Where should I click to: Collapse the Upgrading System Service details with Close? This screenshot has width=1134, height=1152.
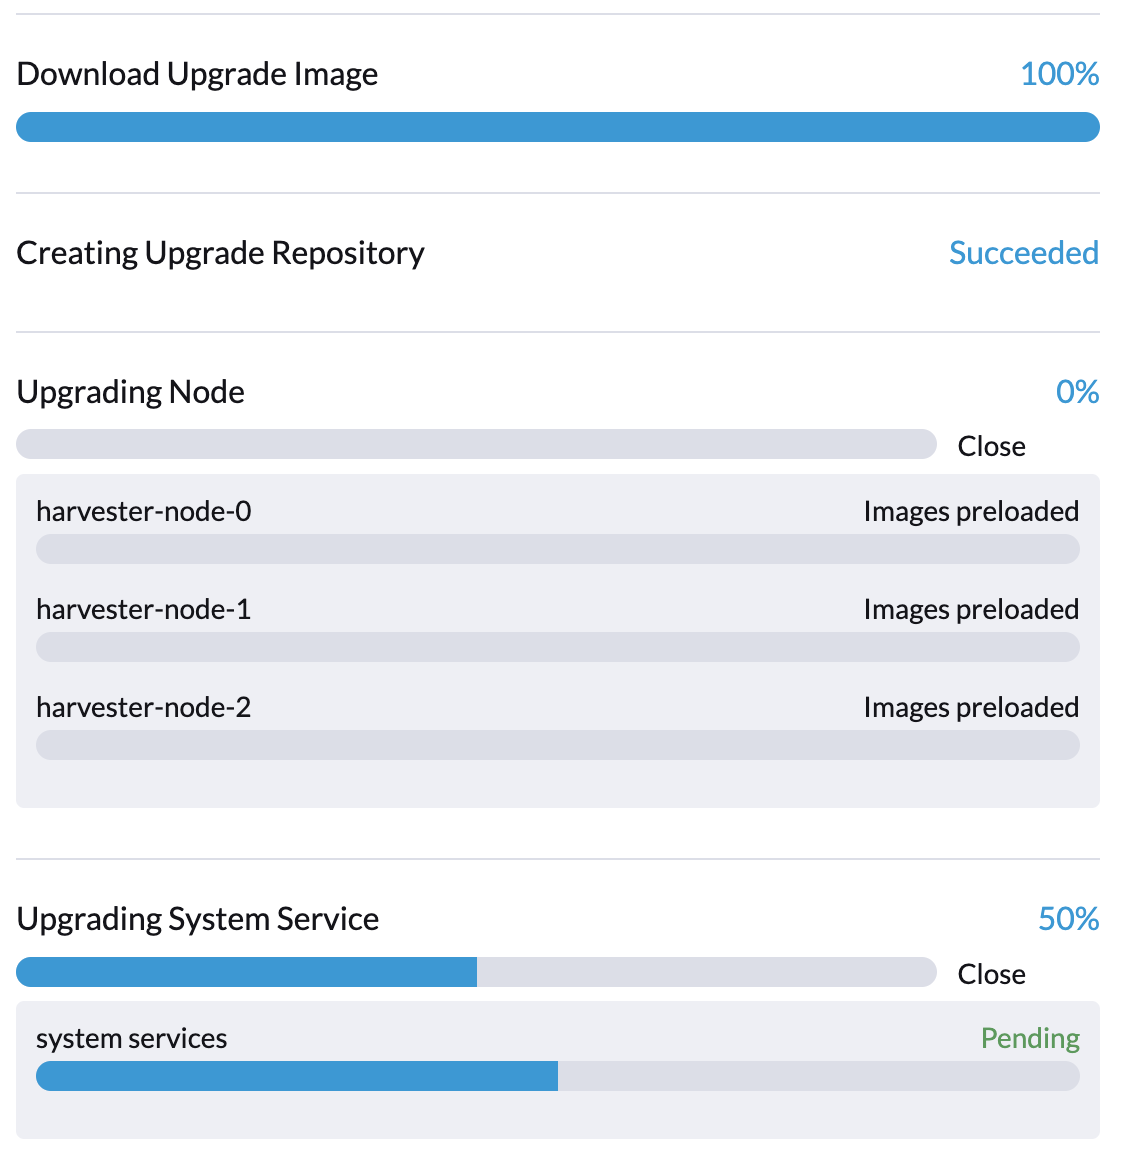pyautogui.click(x=991, y=974)
